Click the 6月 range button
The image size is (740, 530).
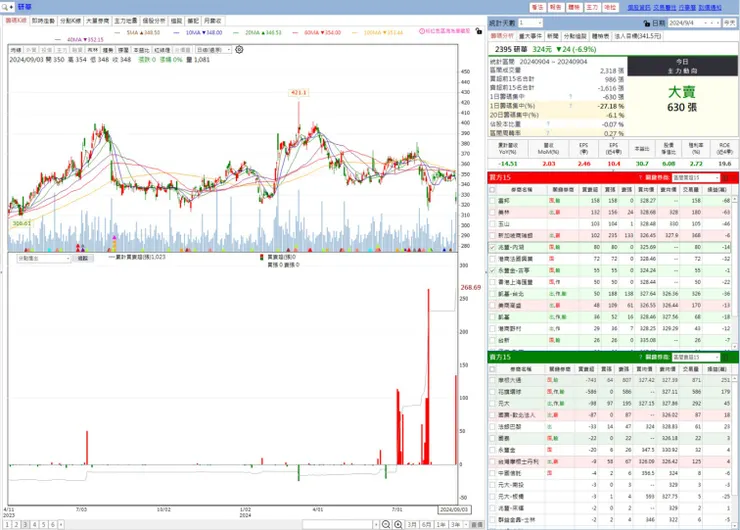[427, 524]
